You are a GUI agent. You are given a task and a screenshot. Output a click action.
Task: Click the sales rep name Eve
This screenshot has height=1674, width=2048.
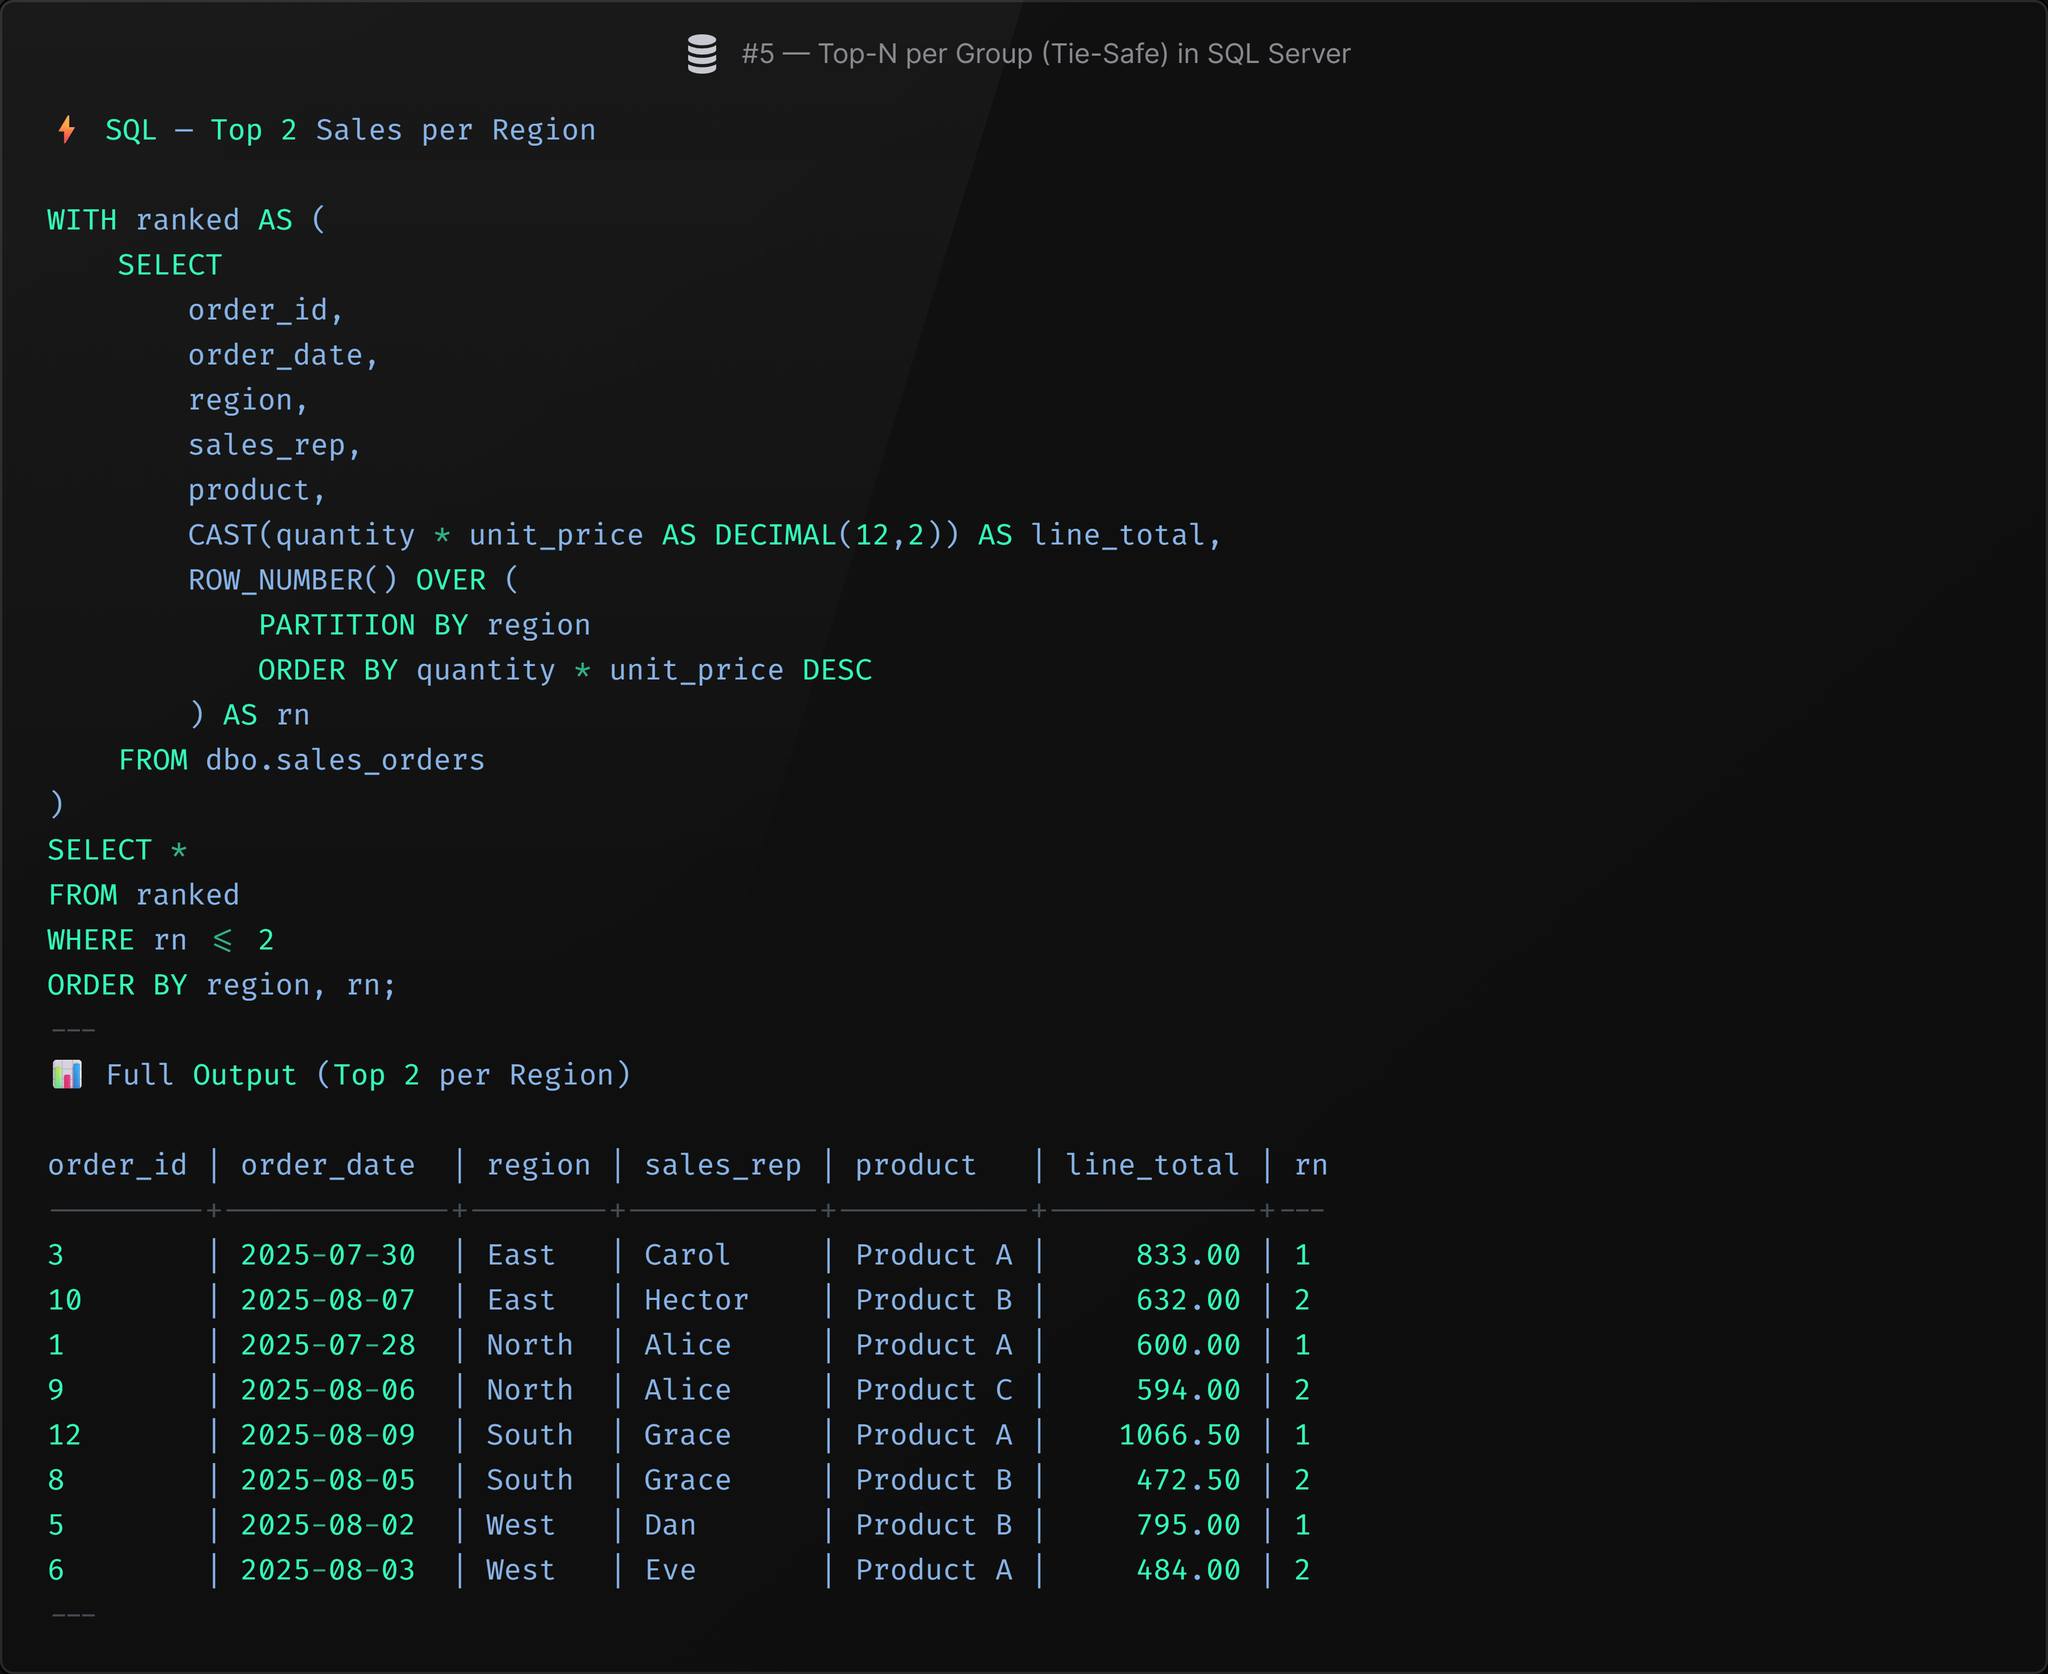click(x=670, y=1570)
